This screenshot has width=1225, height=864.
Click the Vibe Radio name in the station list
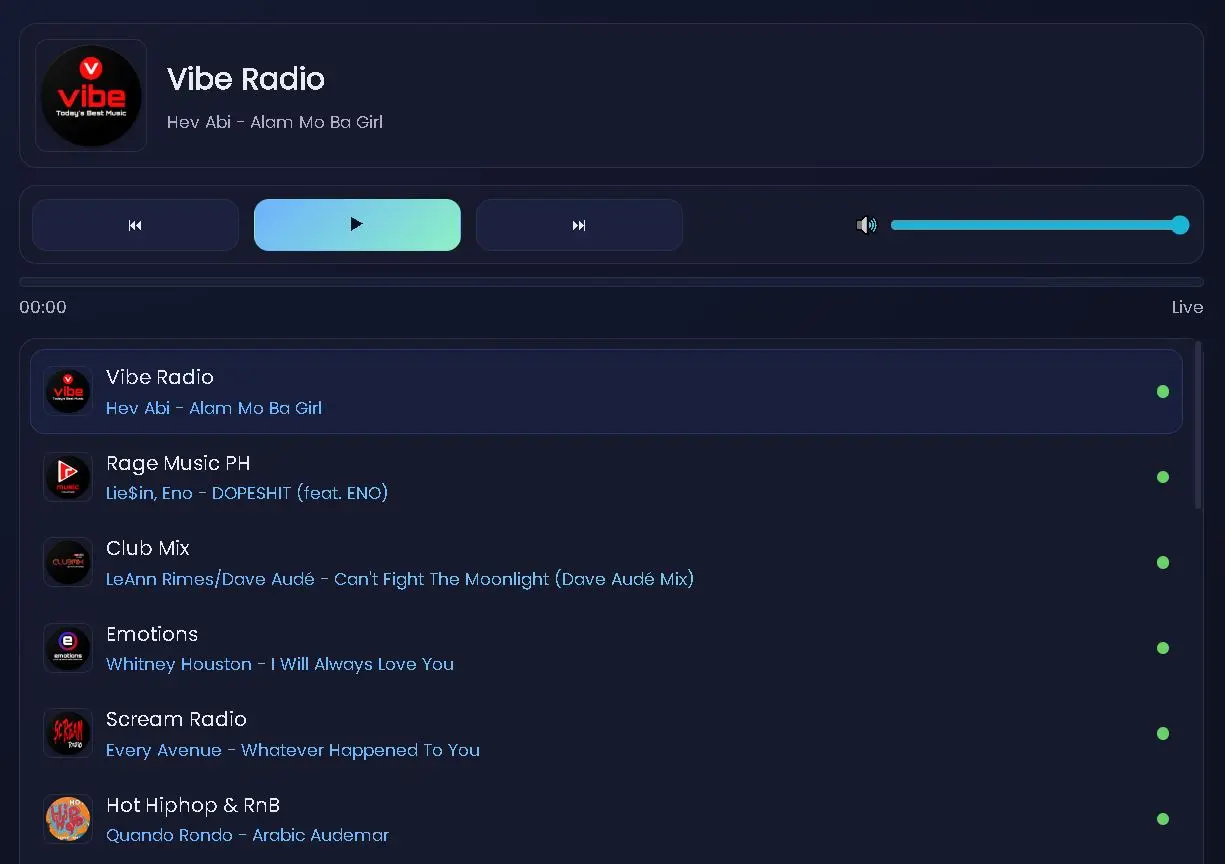coord(160,377)
